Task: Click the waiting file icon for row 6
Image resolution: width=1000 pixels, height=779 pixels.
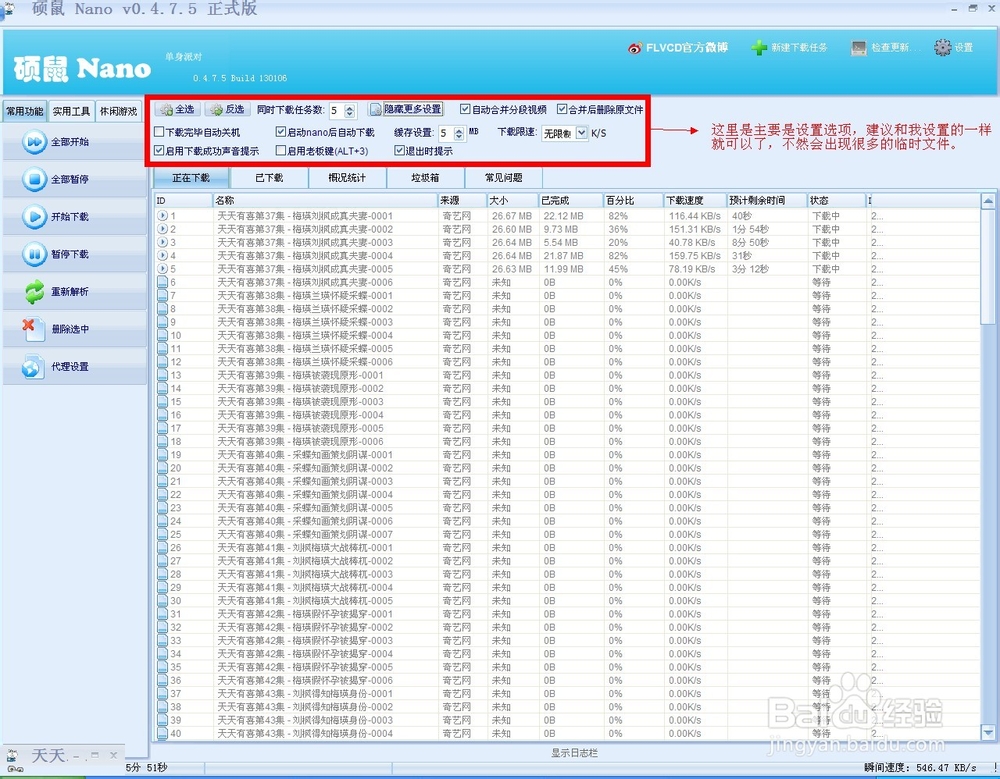Action: point(163,282)
